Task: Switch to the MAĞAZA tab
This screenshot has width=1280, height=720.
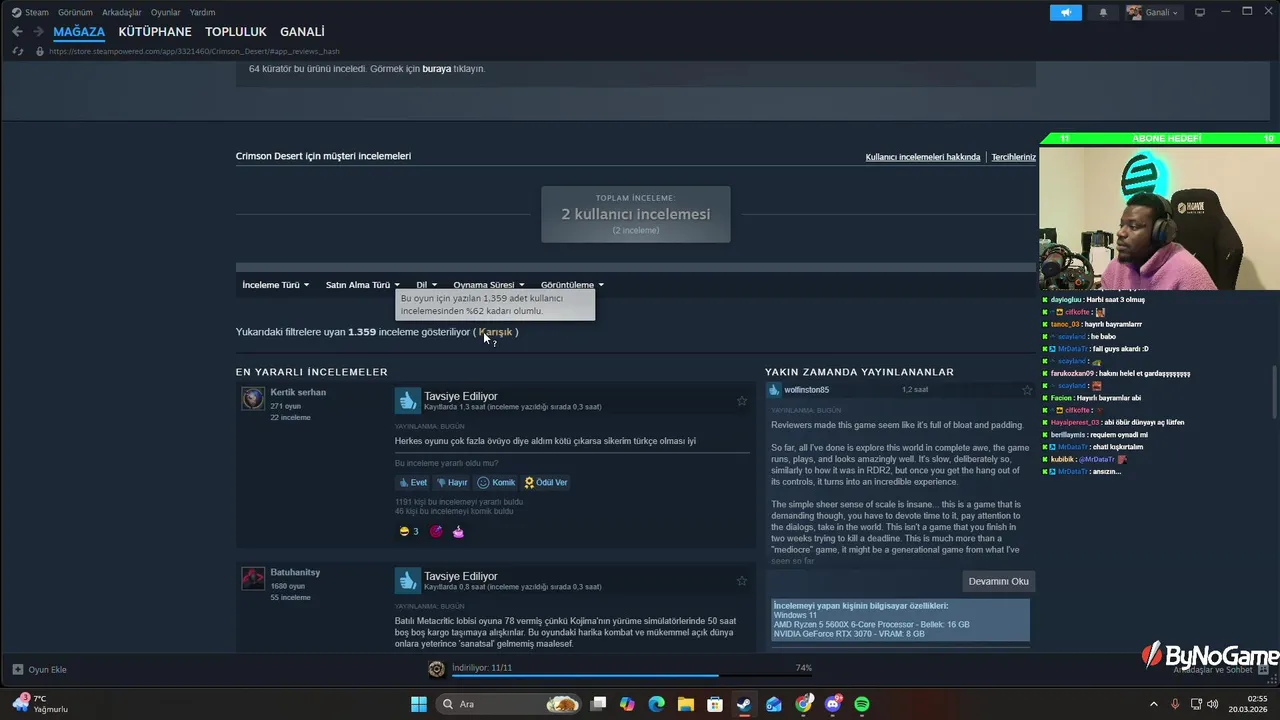Action: click(x=79, y=32)
